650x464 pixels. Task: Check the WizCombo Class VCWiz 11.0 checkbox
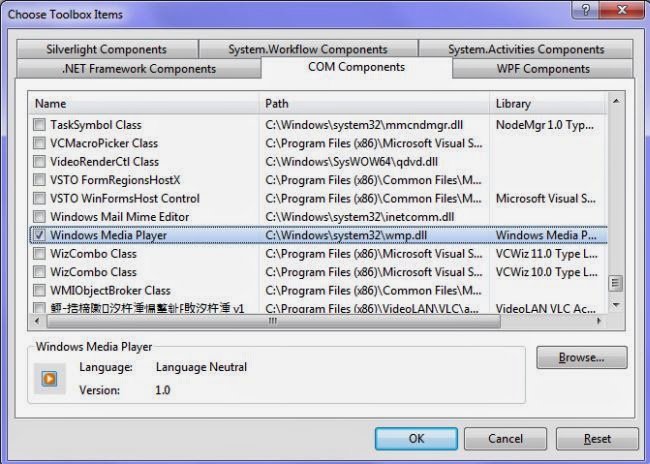pos(39,253)
